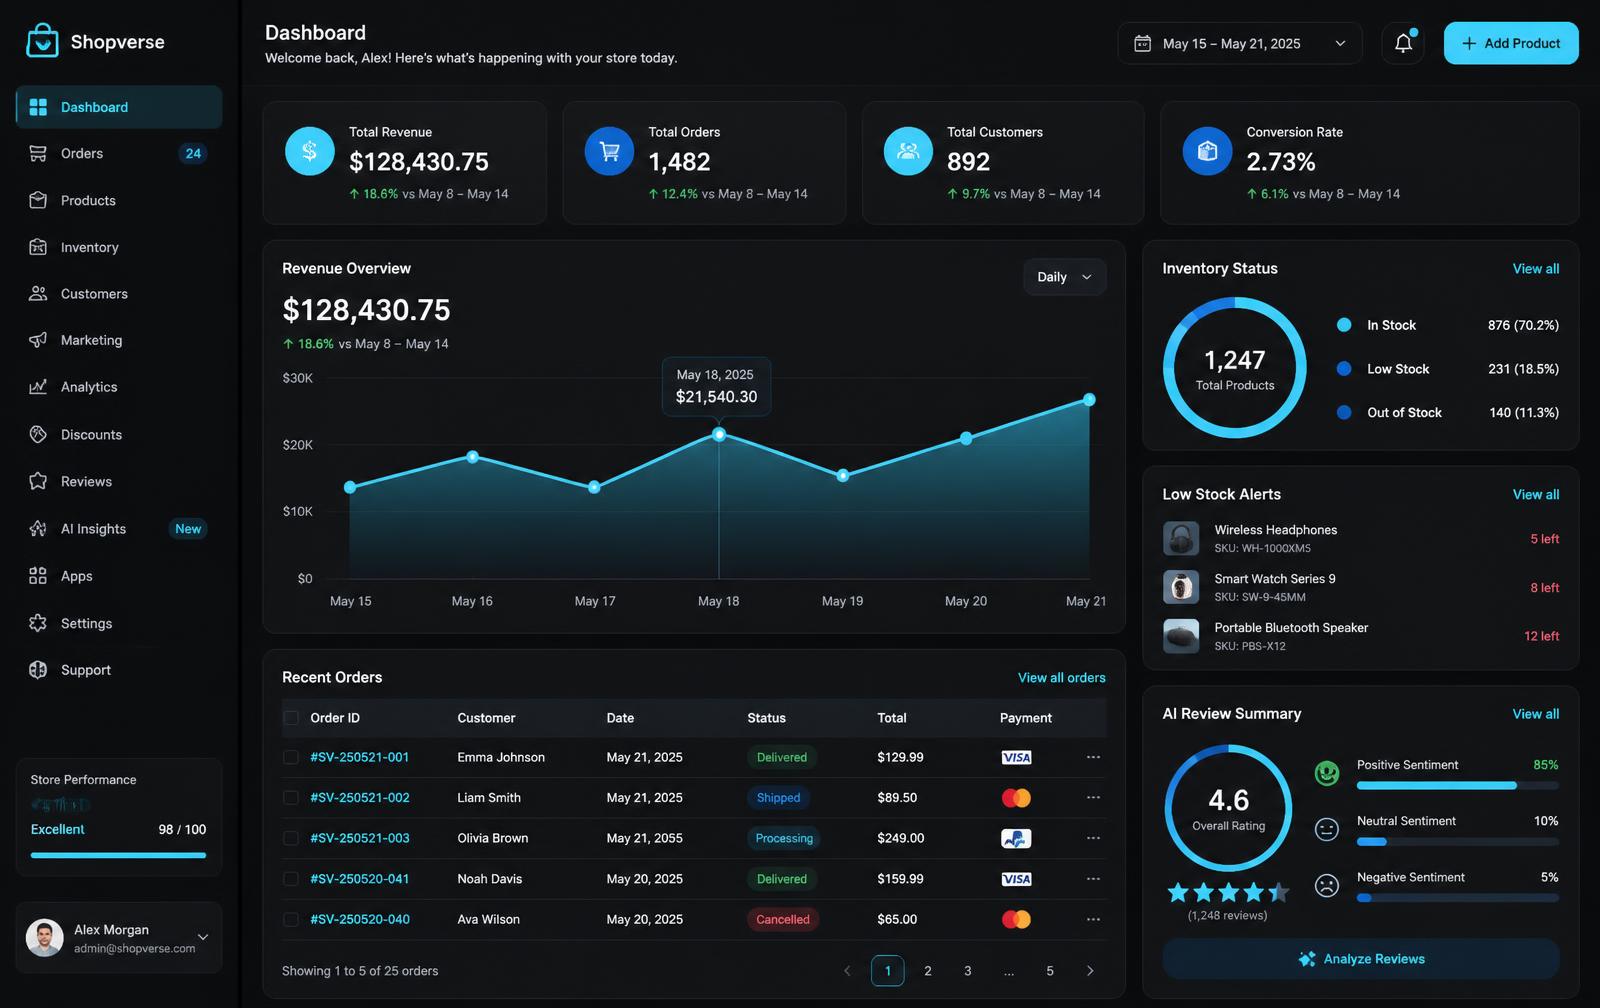Open more options for order #SV-250520-041
Screen dimensions: 1600x1008
point(1093,879)
